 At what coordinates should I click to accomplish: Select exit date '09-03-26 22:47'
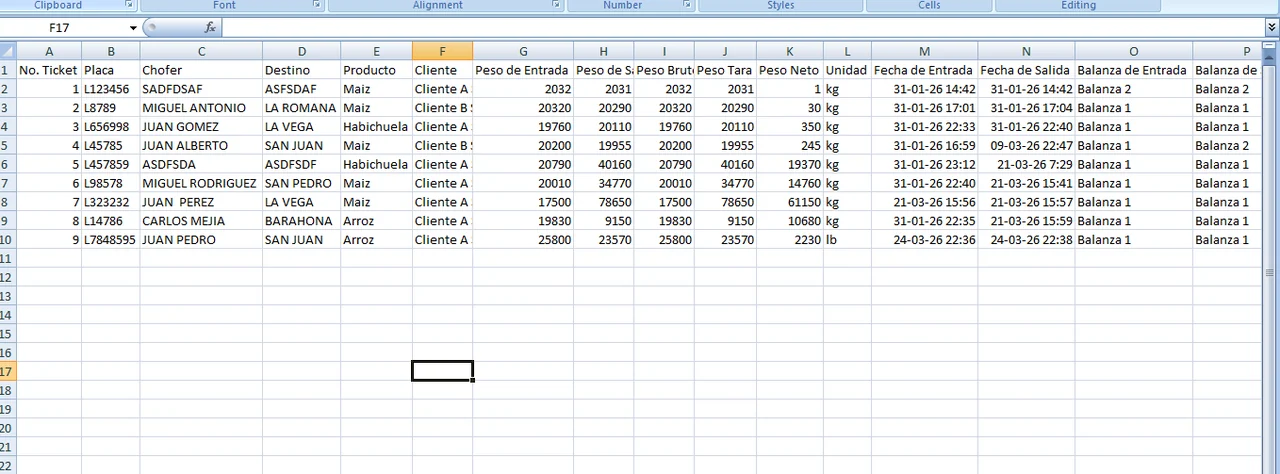1026,146
